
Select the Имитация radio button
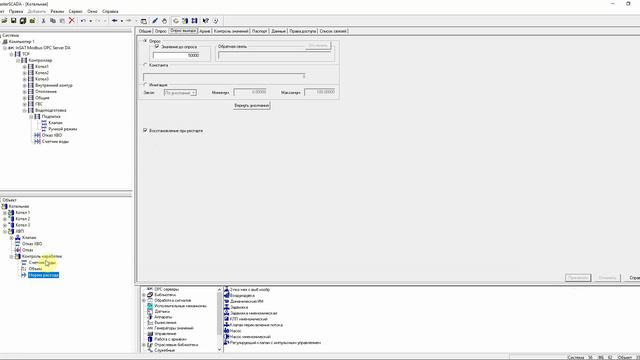(145, 84)
